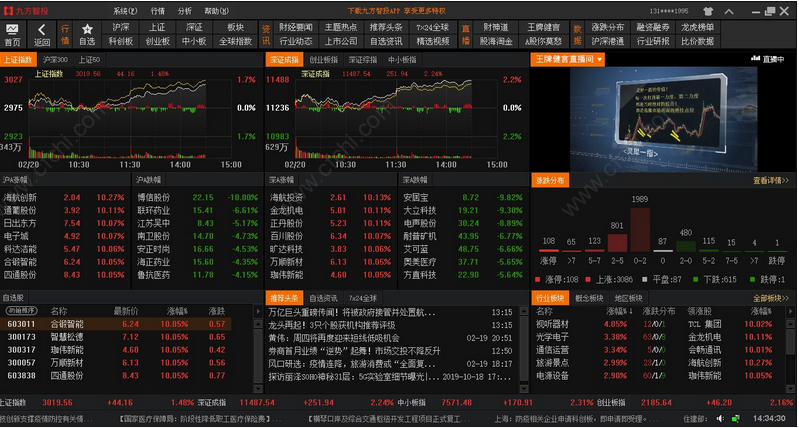Click watchlist scrollbar down arrow
The image size is (799, 428).
tap(257, 388)
